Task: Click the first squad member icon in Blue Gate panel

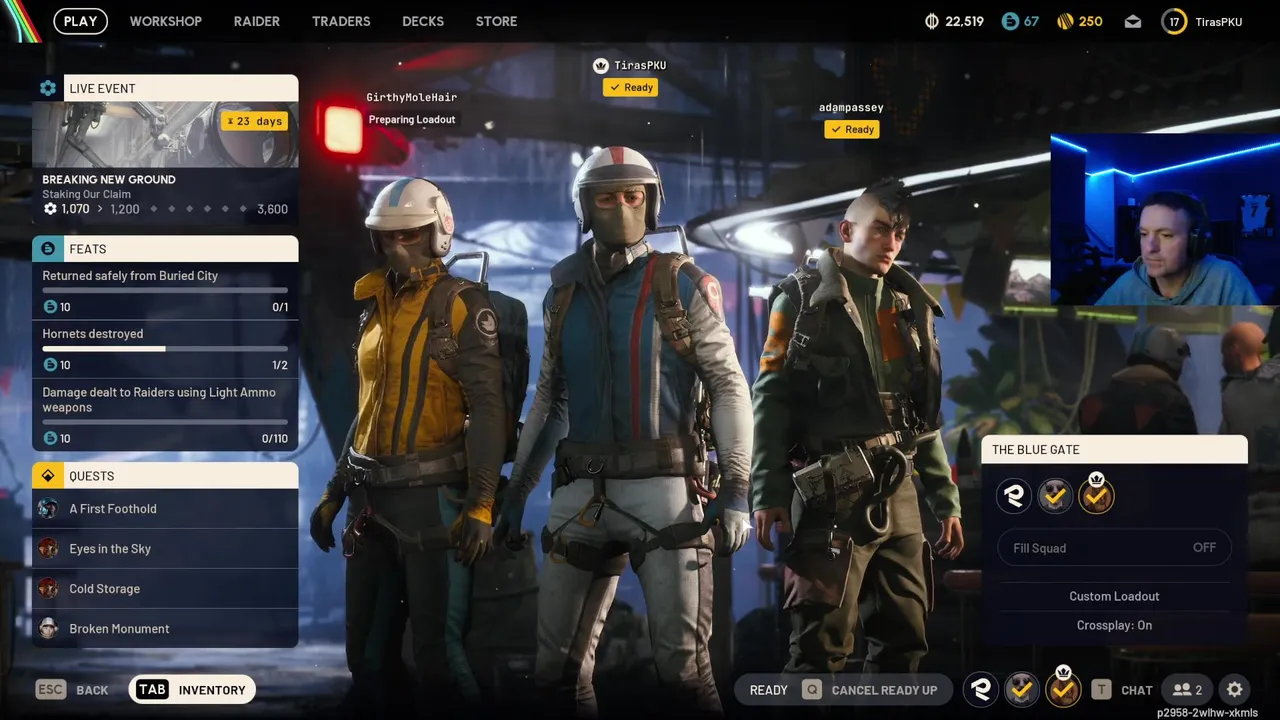Action: coord(1014,495)
